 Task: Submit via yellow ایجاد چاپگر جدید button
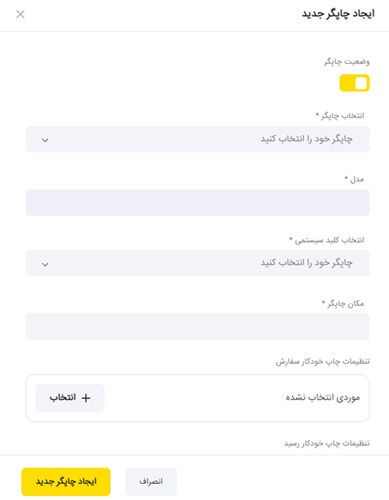66,482
